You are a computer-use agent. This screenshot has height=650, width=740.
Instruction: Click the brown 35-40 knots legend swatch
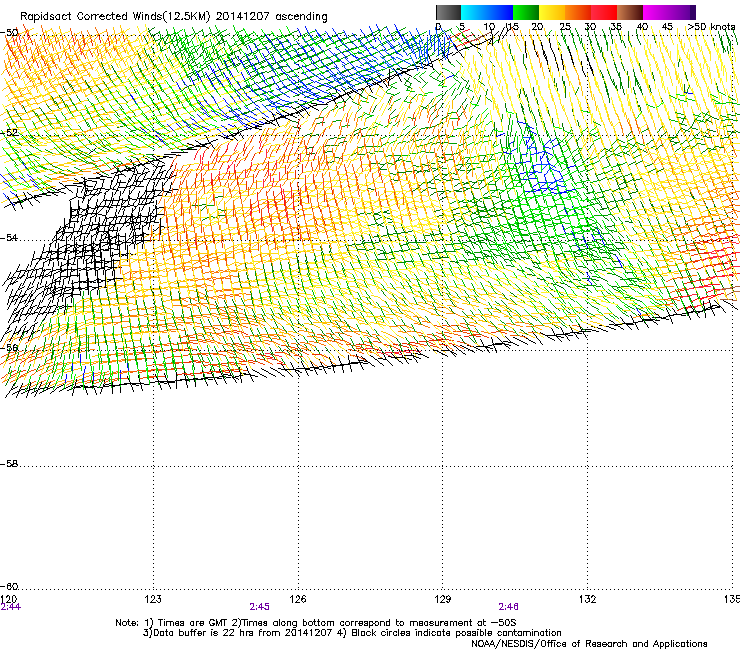pyautogui.click(x=630, y=12)
